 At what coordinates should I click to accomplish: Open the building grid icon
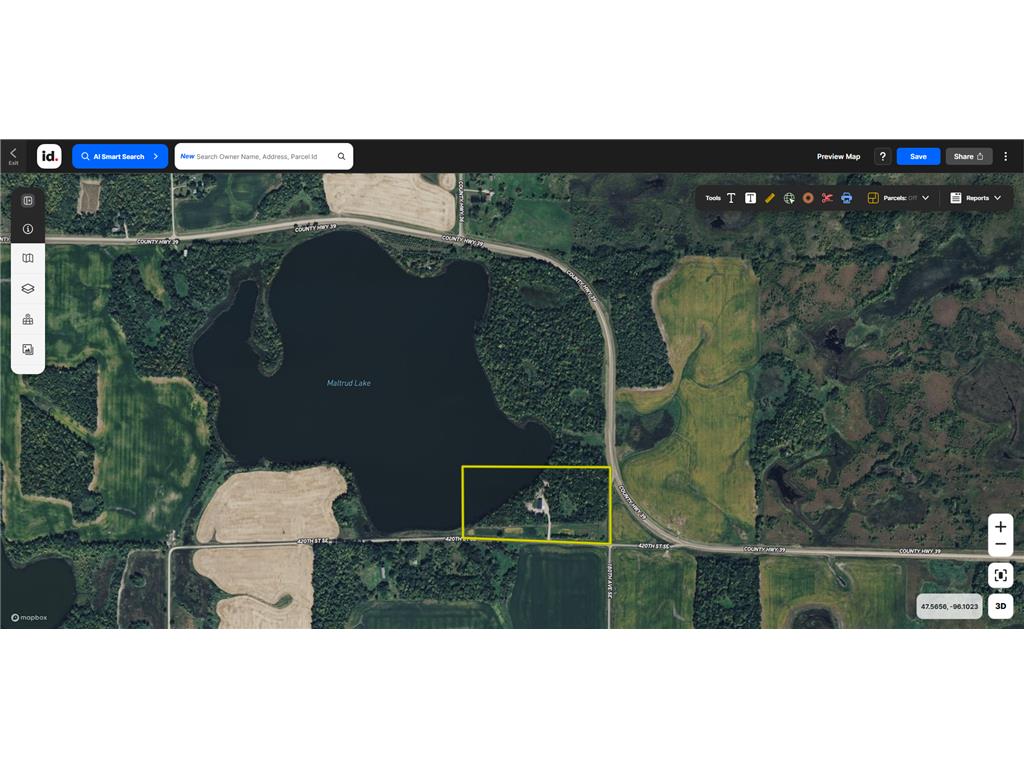28,319
